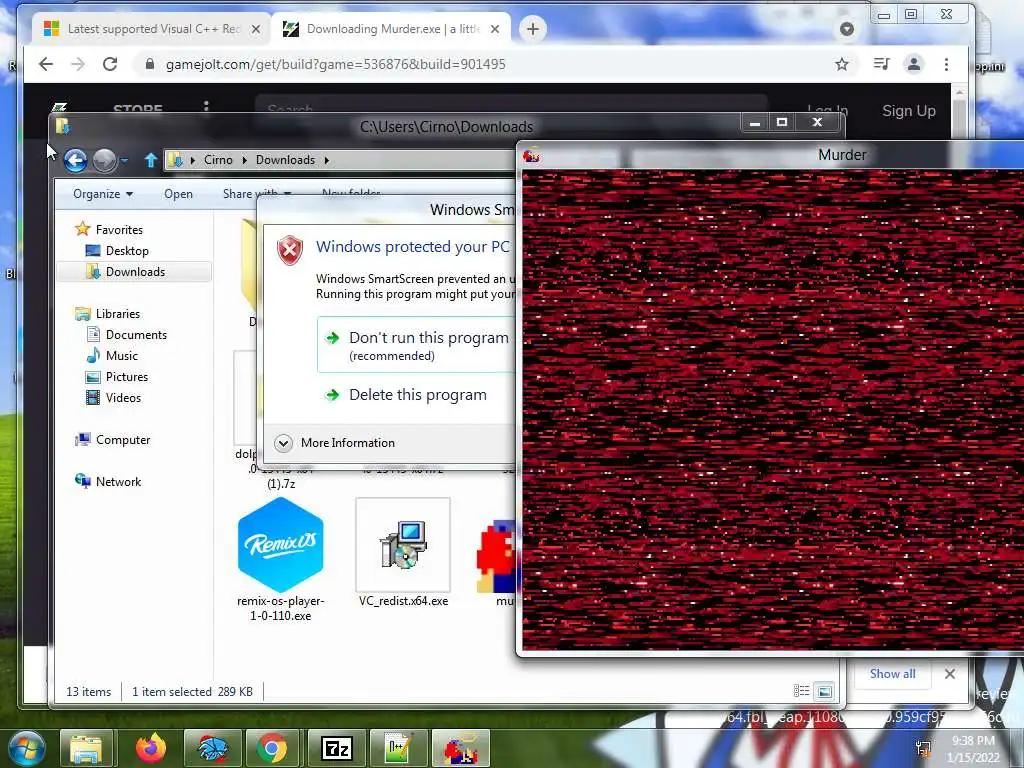Click Show all downloads in Chrome
The image size is (1024, 768).
click(x=893, y=673)
